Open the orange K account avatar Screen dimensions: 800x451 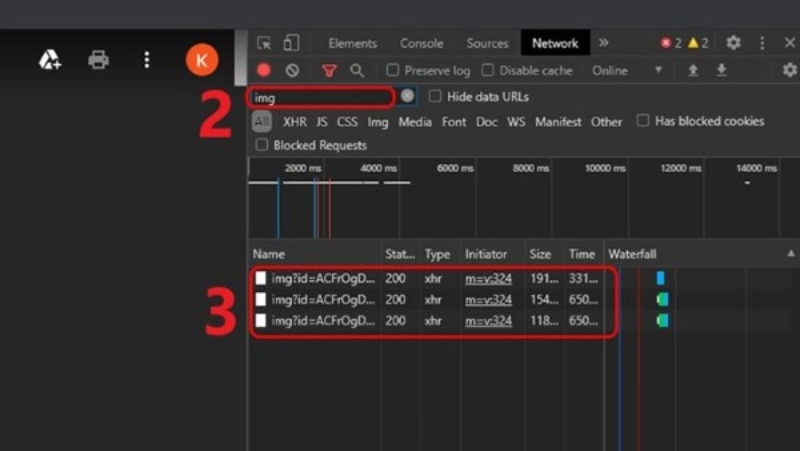point(202,60)
